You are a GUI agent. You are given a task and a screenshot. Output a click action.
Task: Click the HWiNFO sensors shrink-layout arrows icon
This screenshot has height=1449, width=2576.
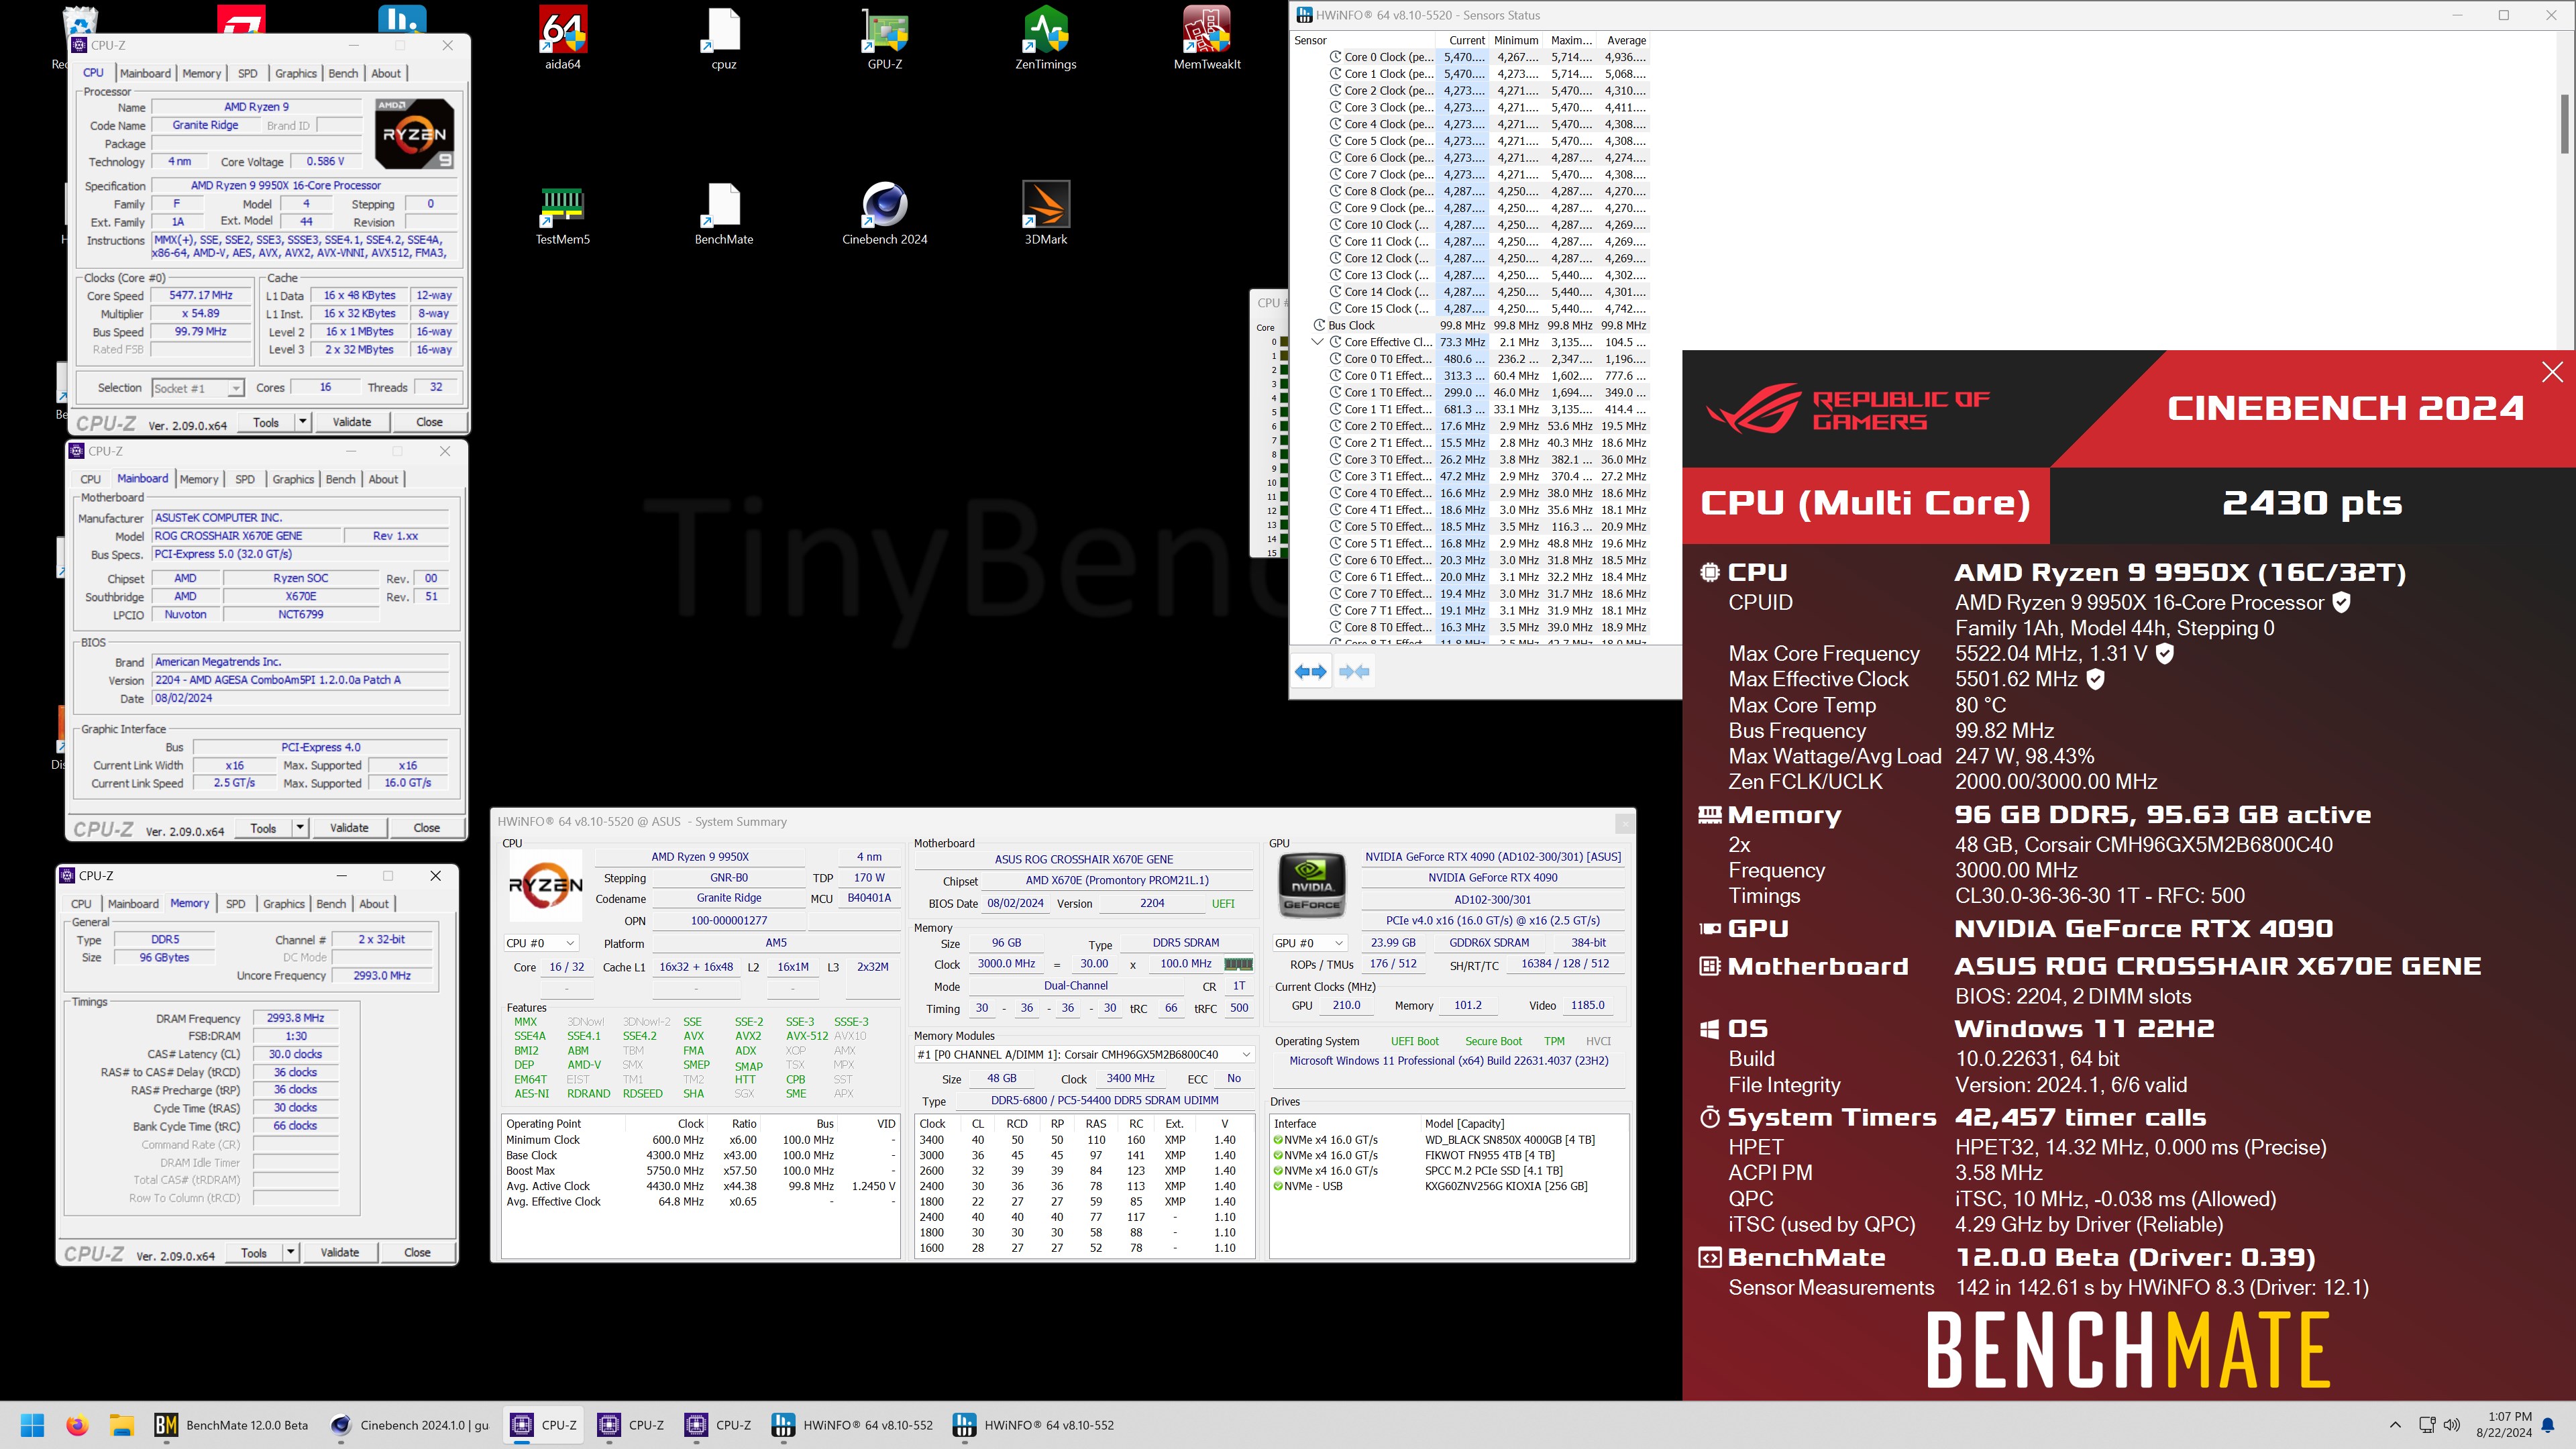(1354, 672)
